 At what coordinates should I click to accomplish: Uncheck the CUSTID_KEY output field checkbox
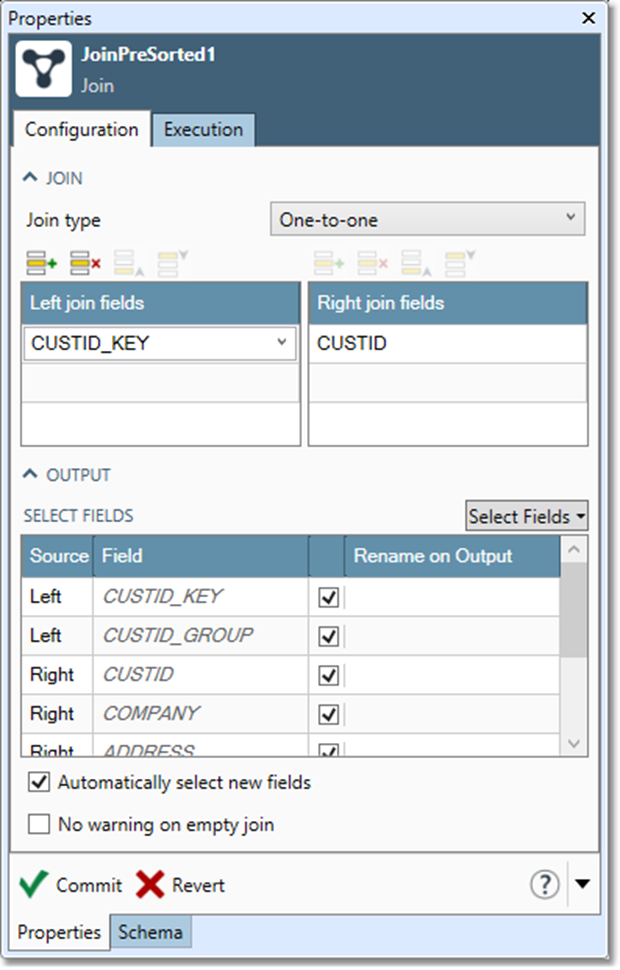[328, 597]
